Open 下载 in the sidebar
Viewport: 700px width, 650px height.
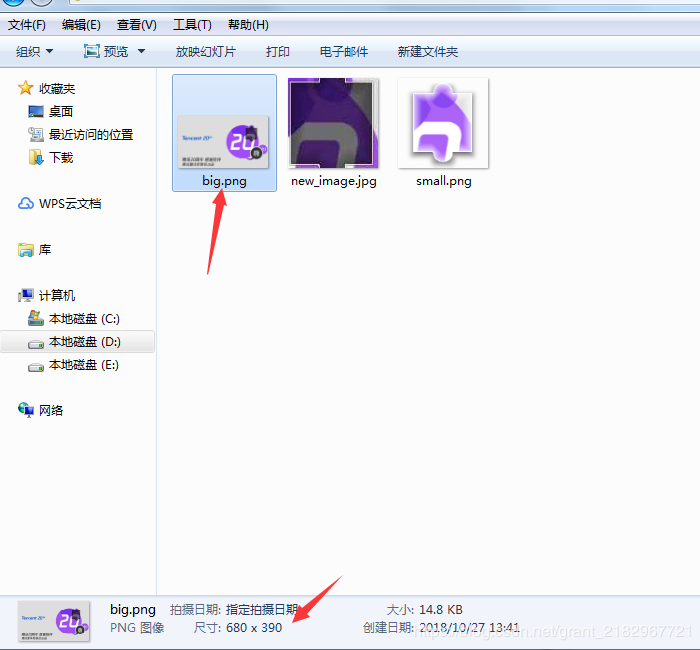[x=61, y=158]
